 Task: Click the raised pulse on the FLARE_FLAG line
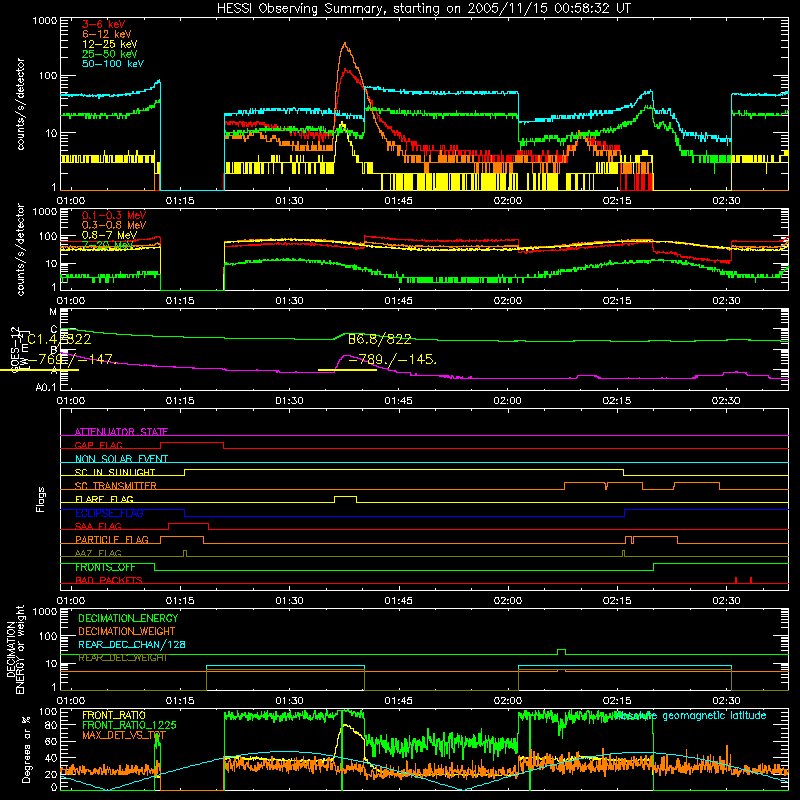tap(345, 498)
